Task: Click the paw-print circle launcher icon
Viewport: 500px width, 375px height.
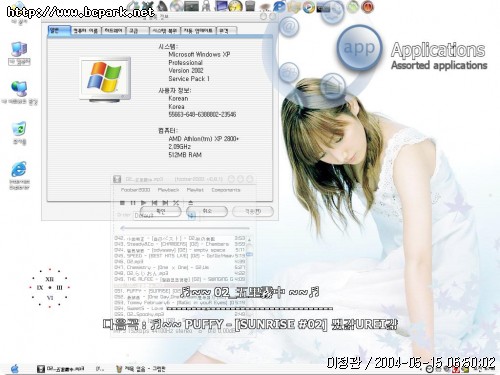Action: point(289,72)
